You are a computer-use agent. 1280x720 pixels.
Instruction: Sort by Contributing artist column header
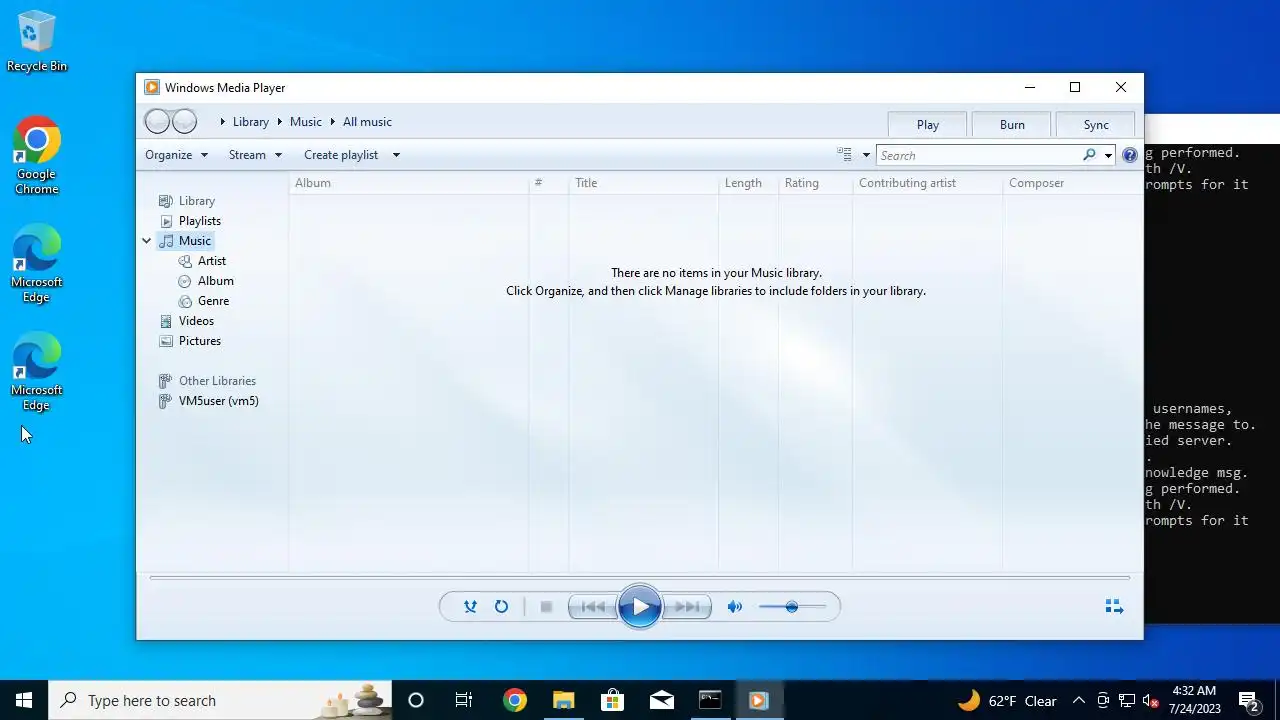coord(927,183)
